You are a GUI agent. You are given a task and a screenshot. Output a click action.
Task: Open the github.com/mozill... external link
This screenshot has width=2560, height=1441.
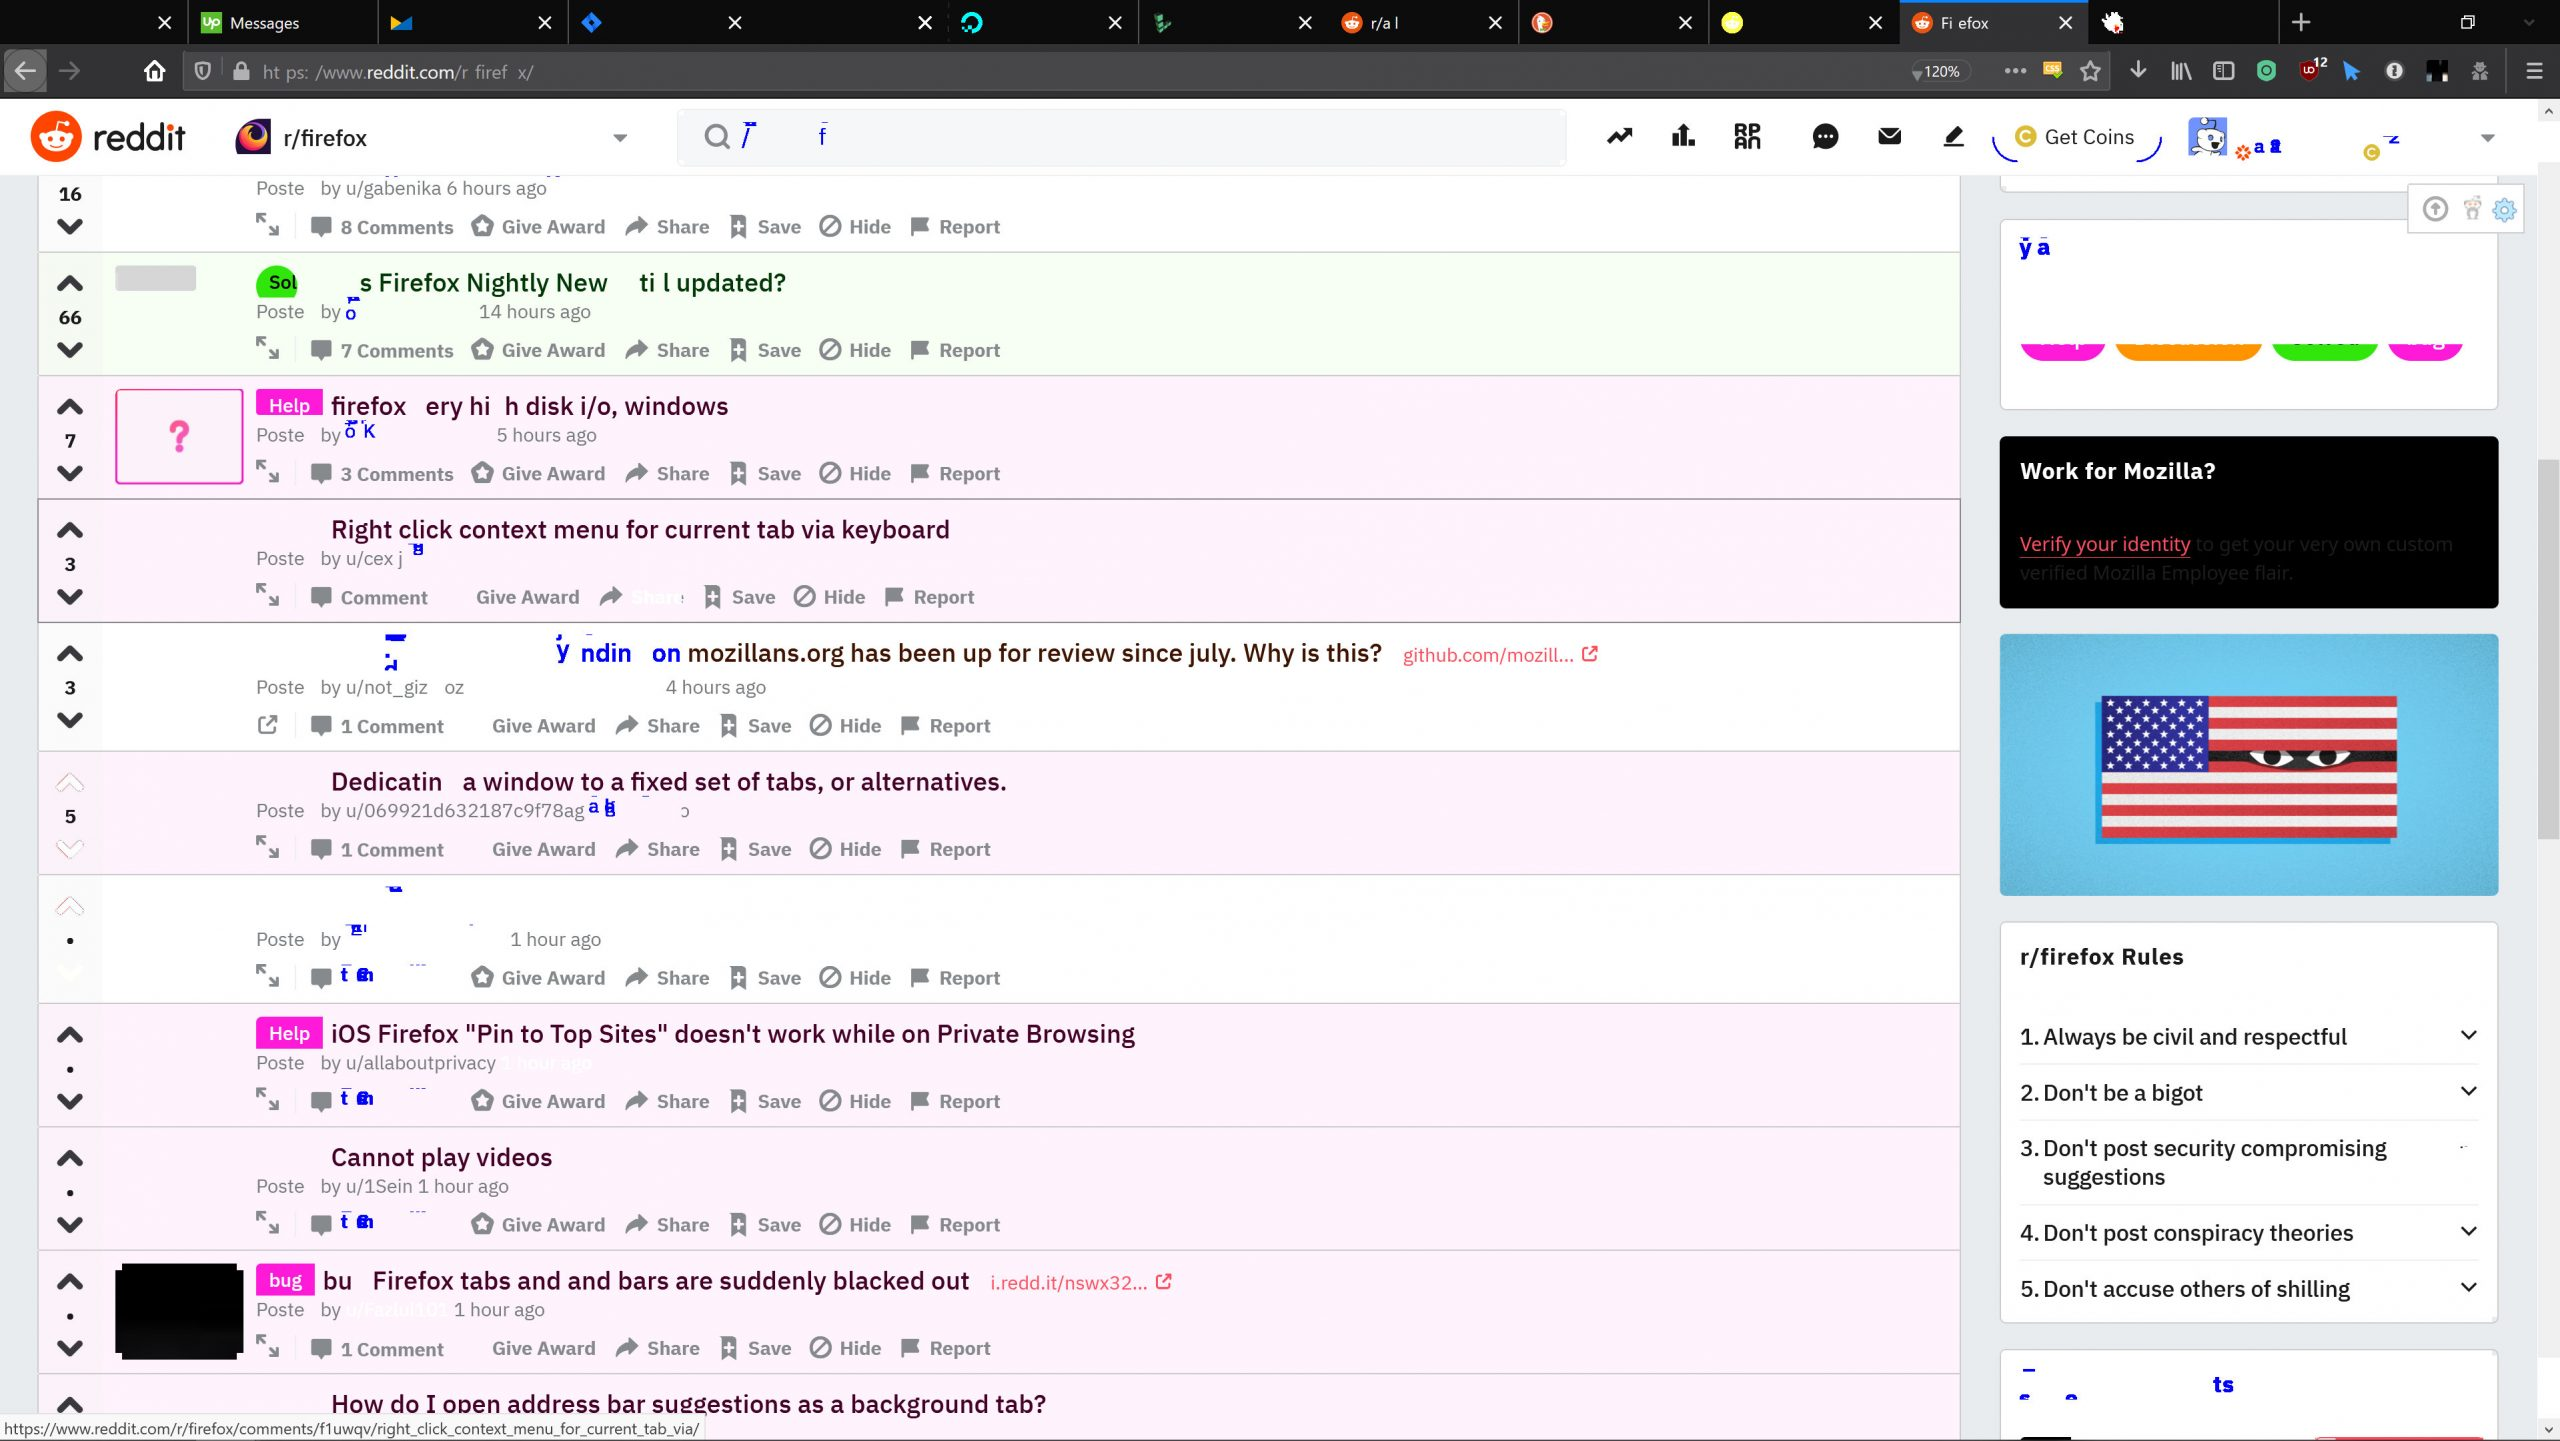click(x=1500, y=655)
